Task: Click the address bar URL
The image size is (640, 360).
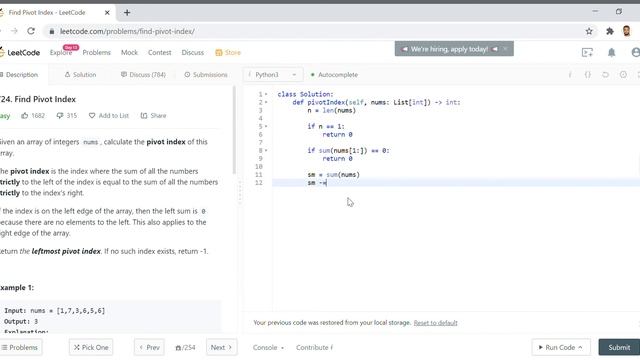Action: pyautogui.click(x=127, y=31)
